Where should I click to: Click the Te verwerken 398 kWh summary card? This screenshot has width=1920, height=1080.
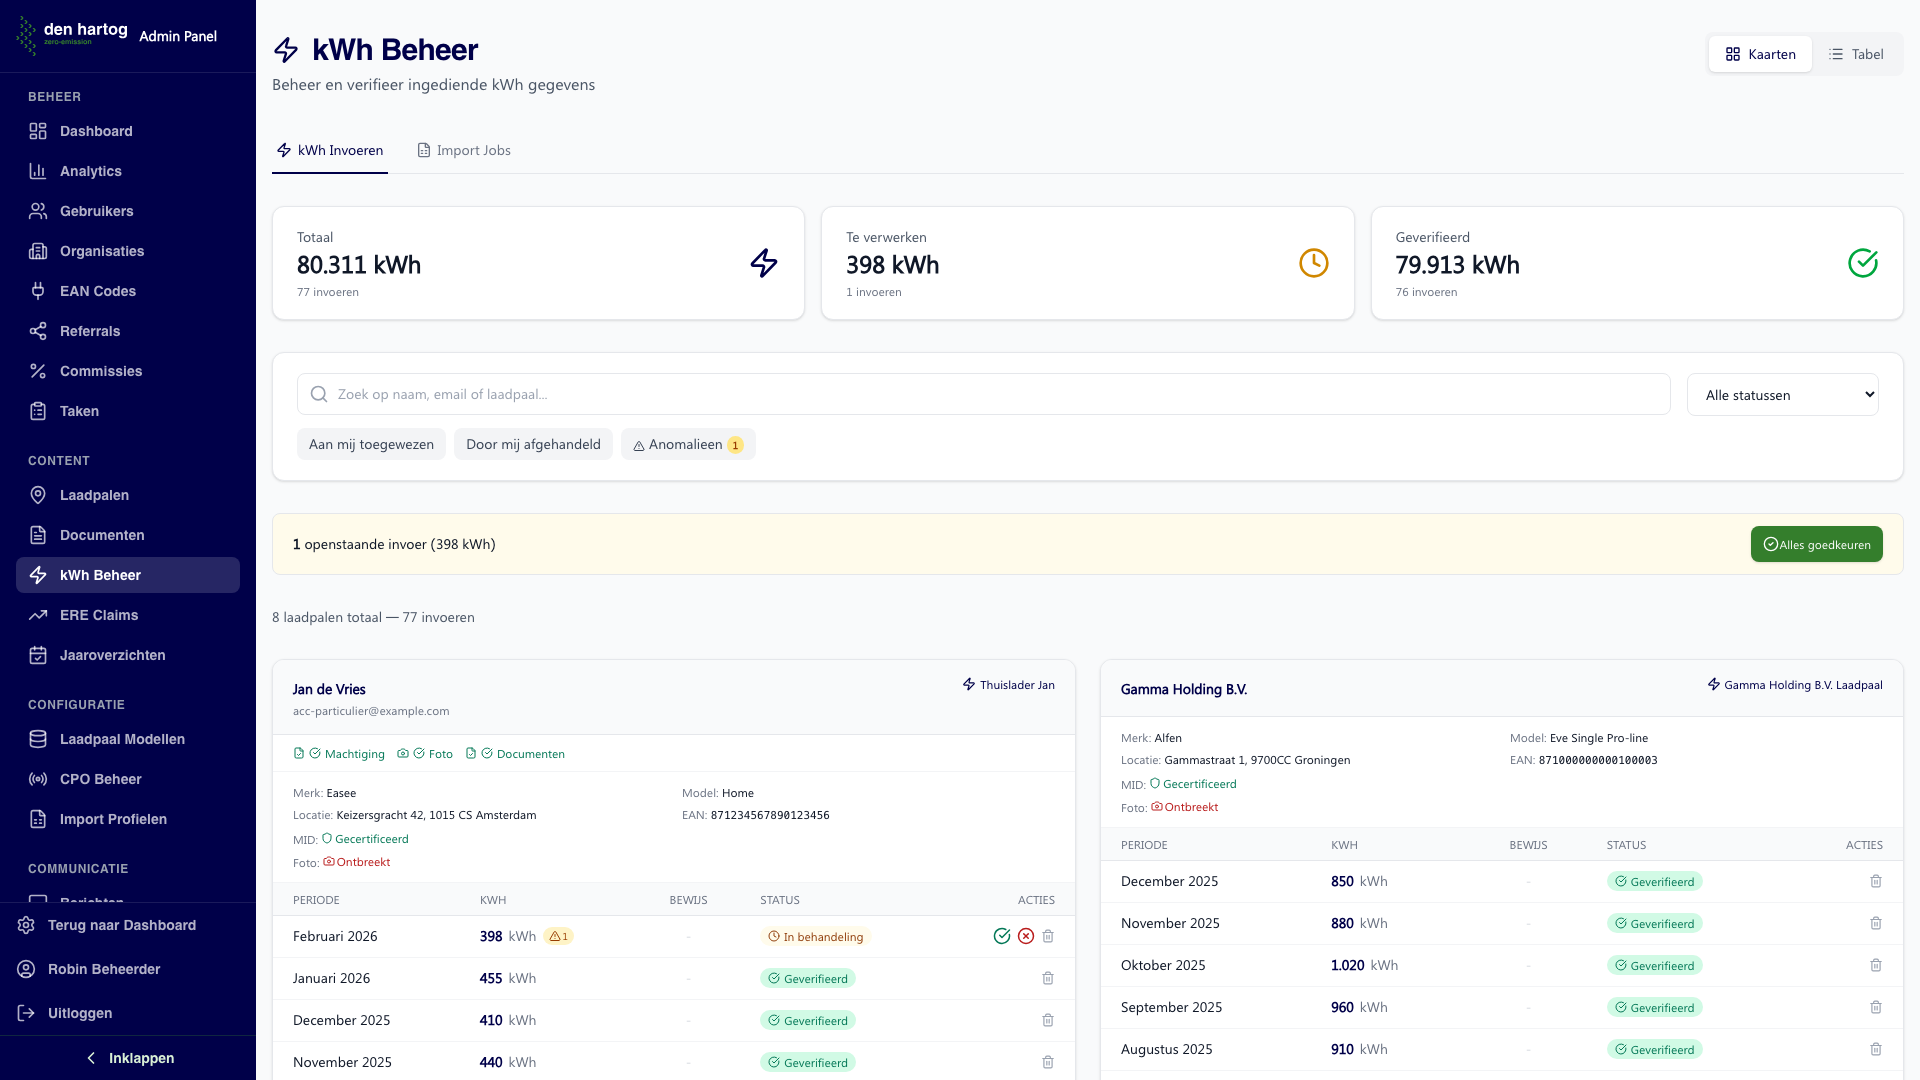click(x=1087, y=263)
